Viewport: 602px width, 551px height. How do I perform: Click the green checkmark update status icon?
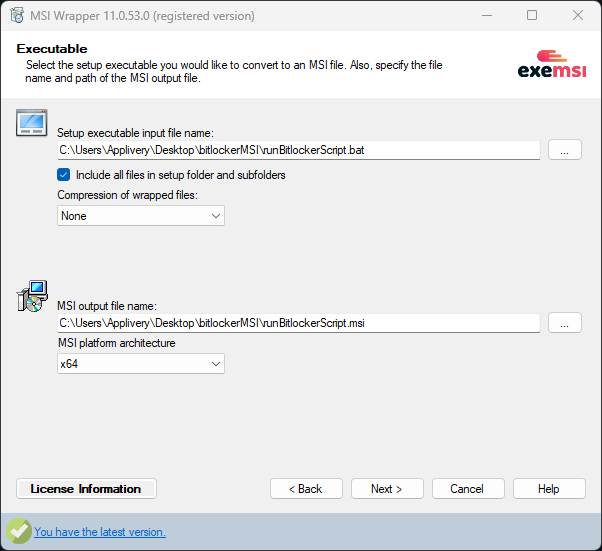tap(18, 531)
